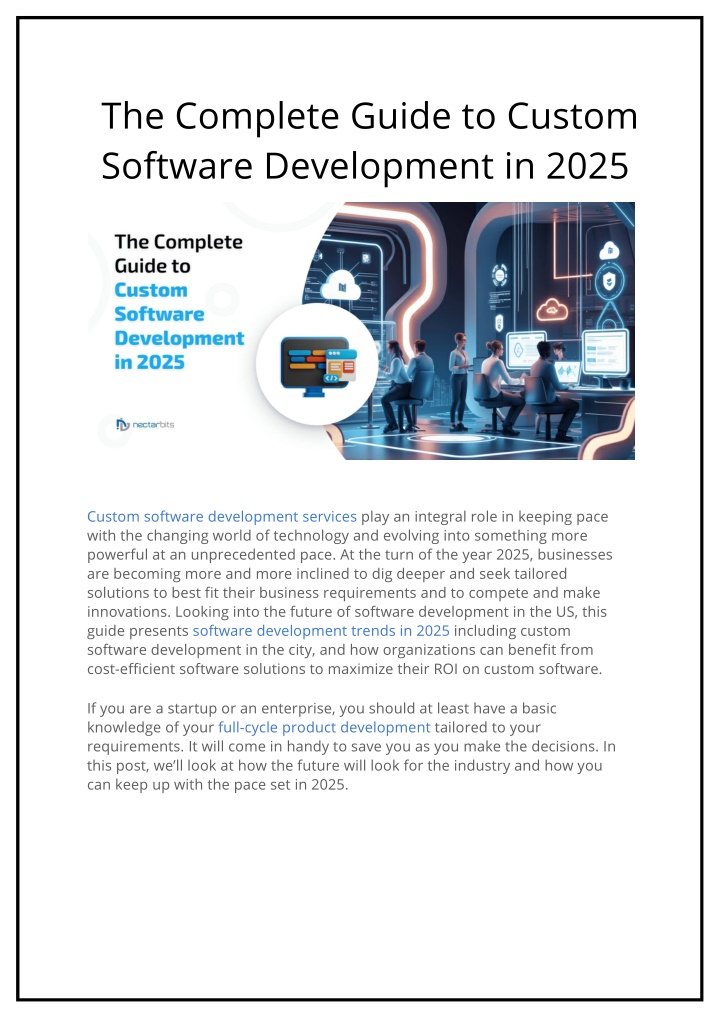The height and width of the screenshot is (1018, 720).
Task: Follow the 'software development trends in 2025' link
Action: point(321,631)
